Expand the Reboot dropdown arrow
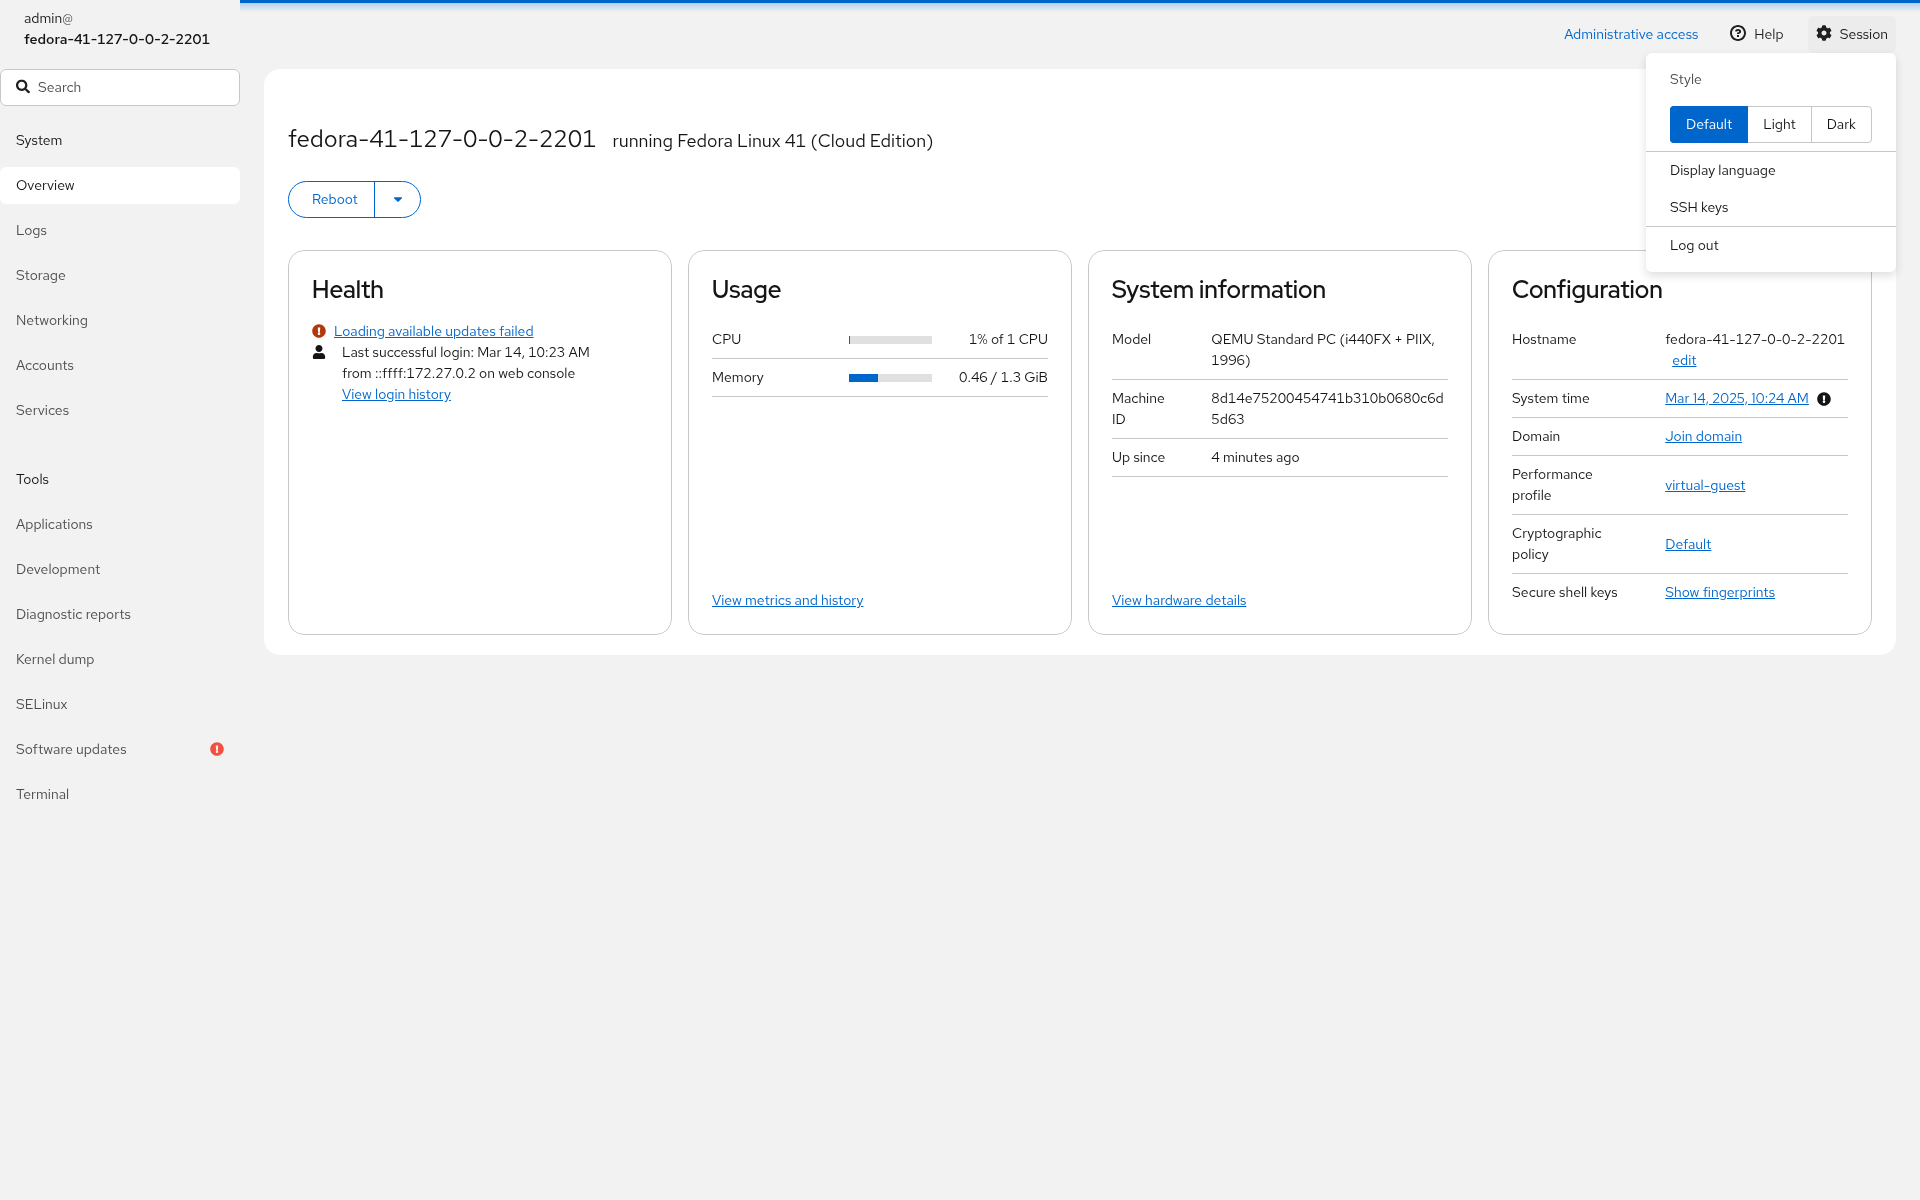Screen dimensions: 1920x1200 tap(398, 199)
